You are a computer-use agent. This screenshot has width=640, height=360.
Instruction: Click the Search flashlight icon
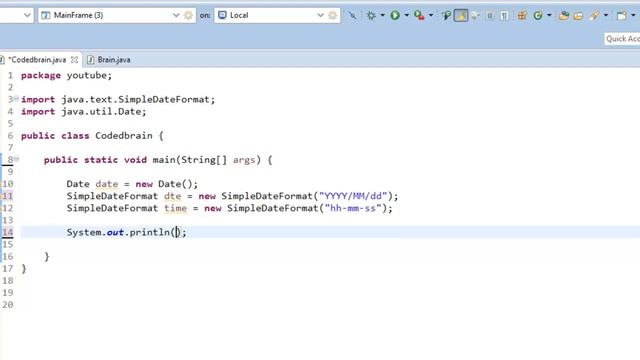594,16
